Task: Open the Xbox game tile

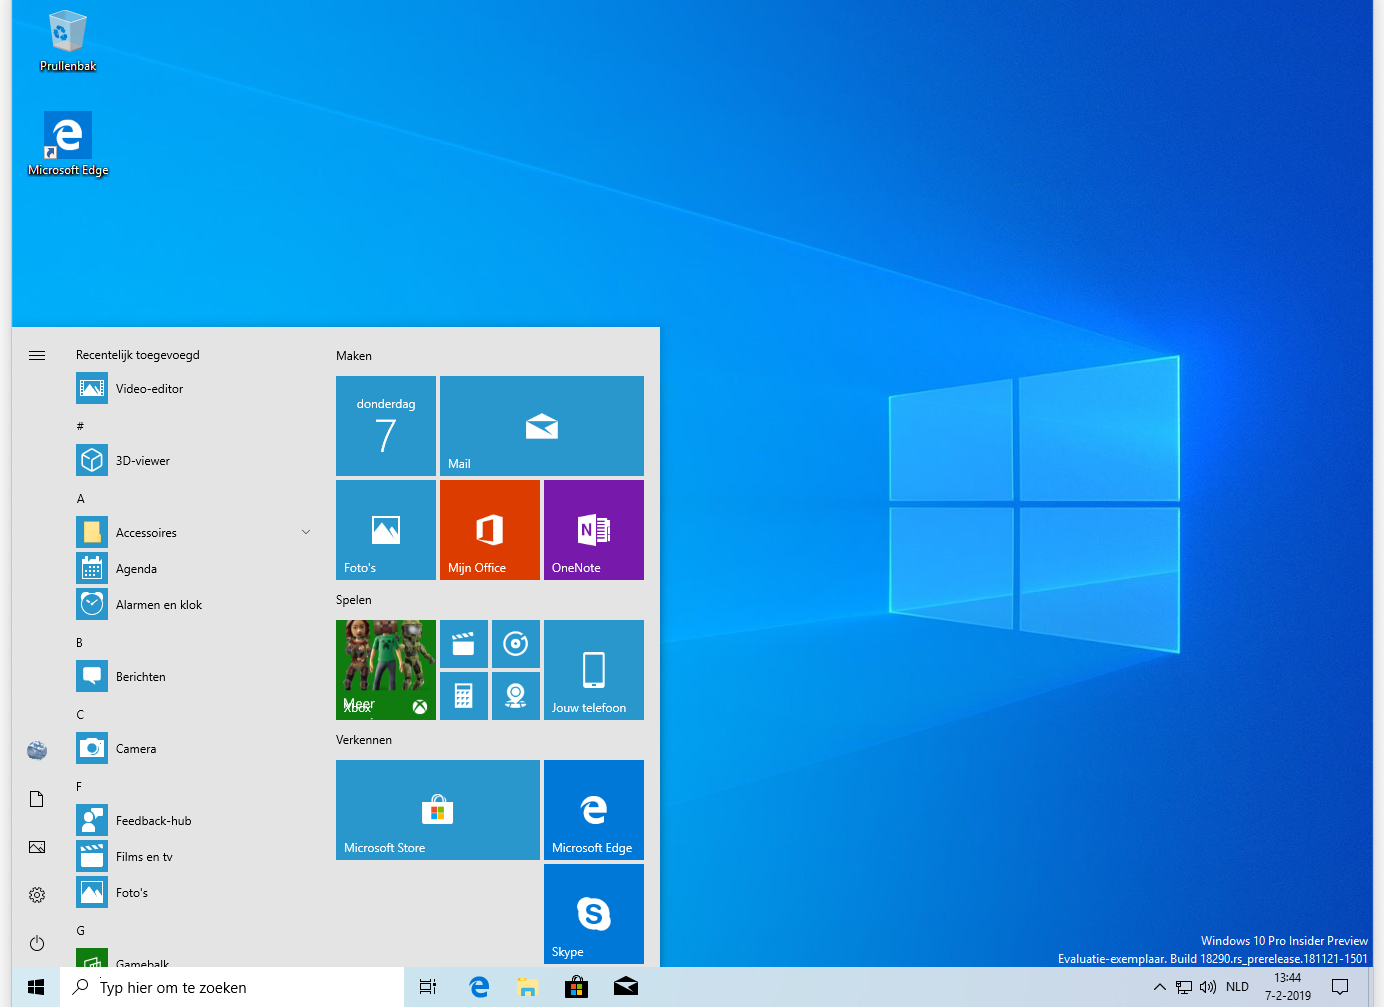Action: pyautogui.click(x=385, y=670)
